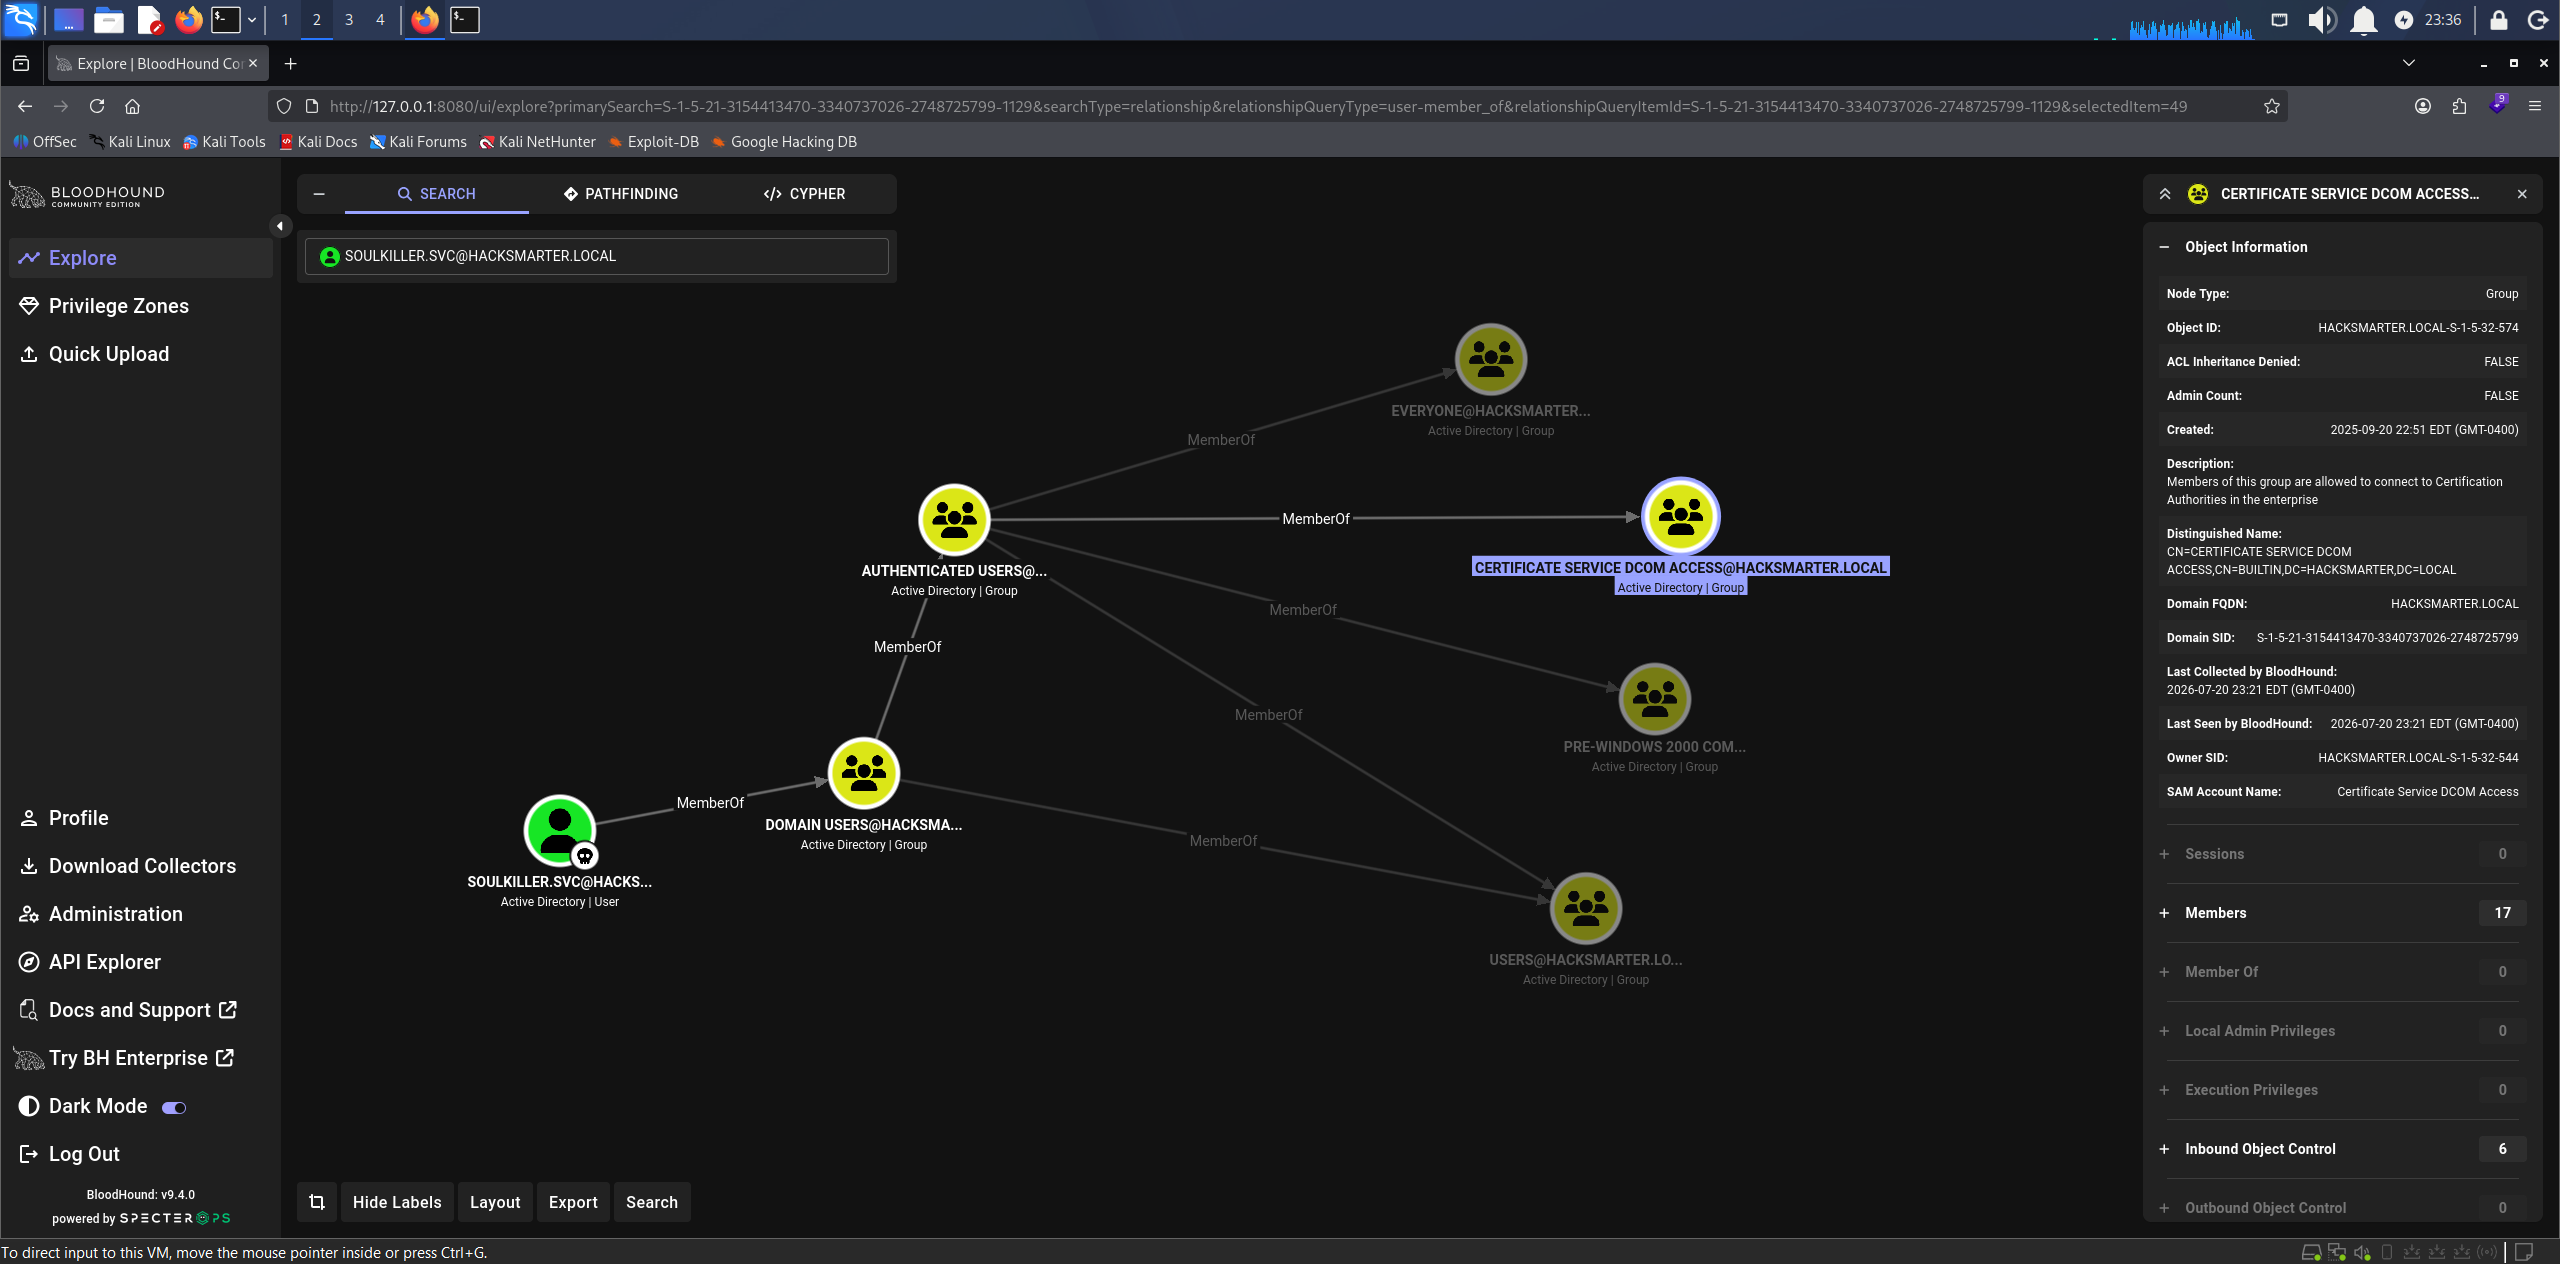Collapse the left sidebar arrow

280,226
